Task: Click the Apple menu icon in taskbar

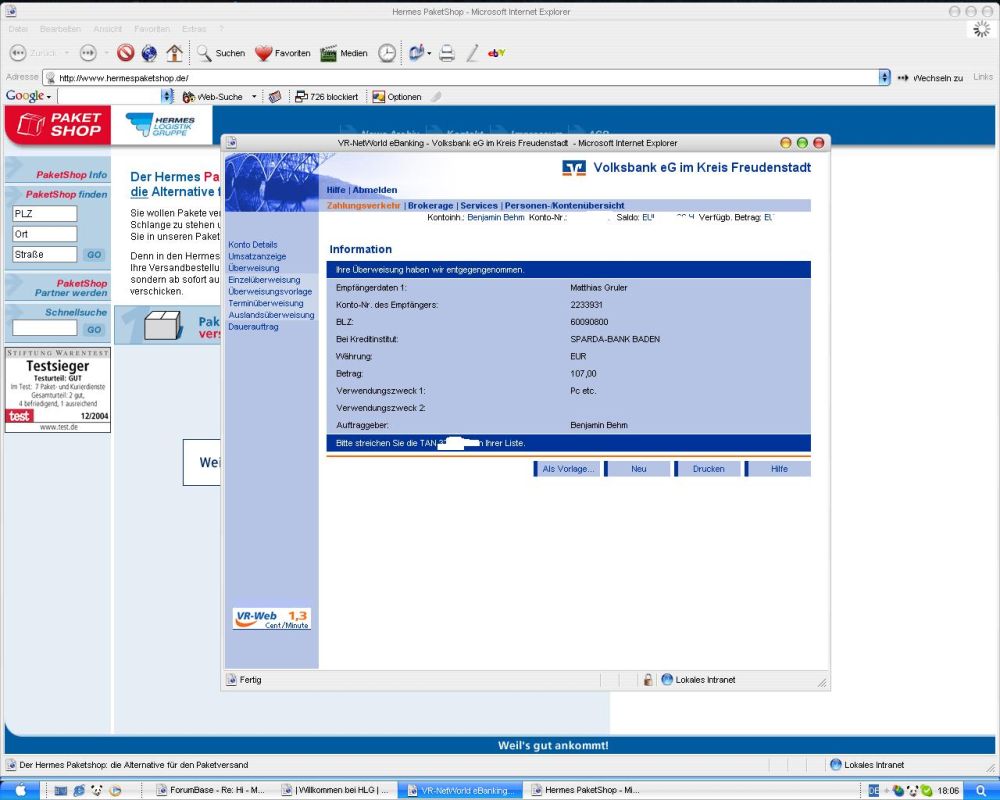Action: pyautogui.click(x=19, y=790)
